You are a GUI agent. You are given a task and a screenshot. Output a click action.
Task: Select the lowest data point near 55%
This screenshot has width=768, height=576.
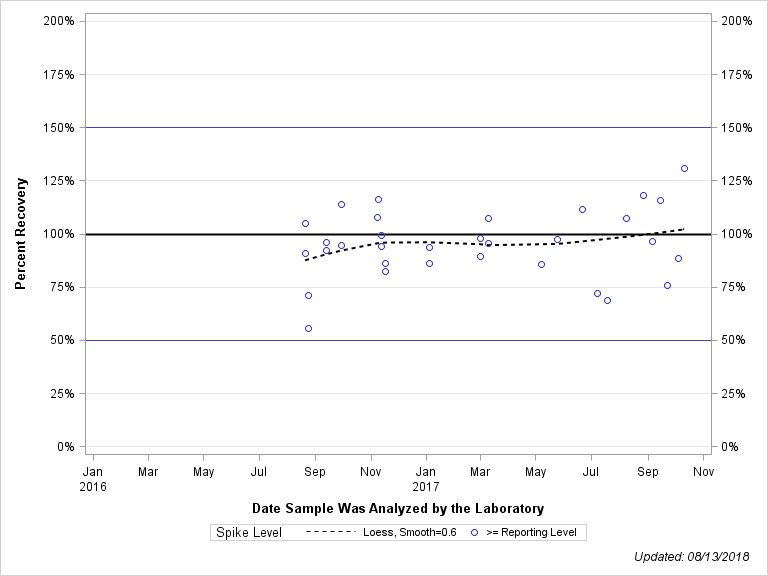309,329
